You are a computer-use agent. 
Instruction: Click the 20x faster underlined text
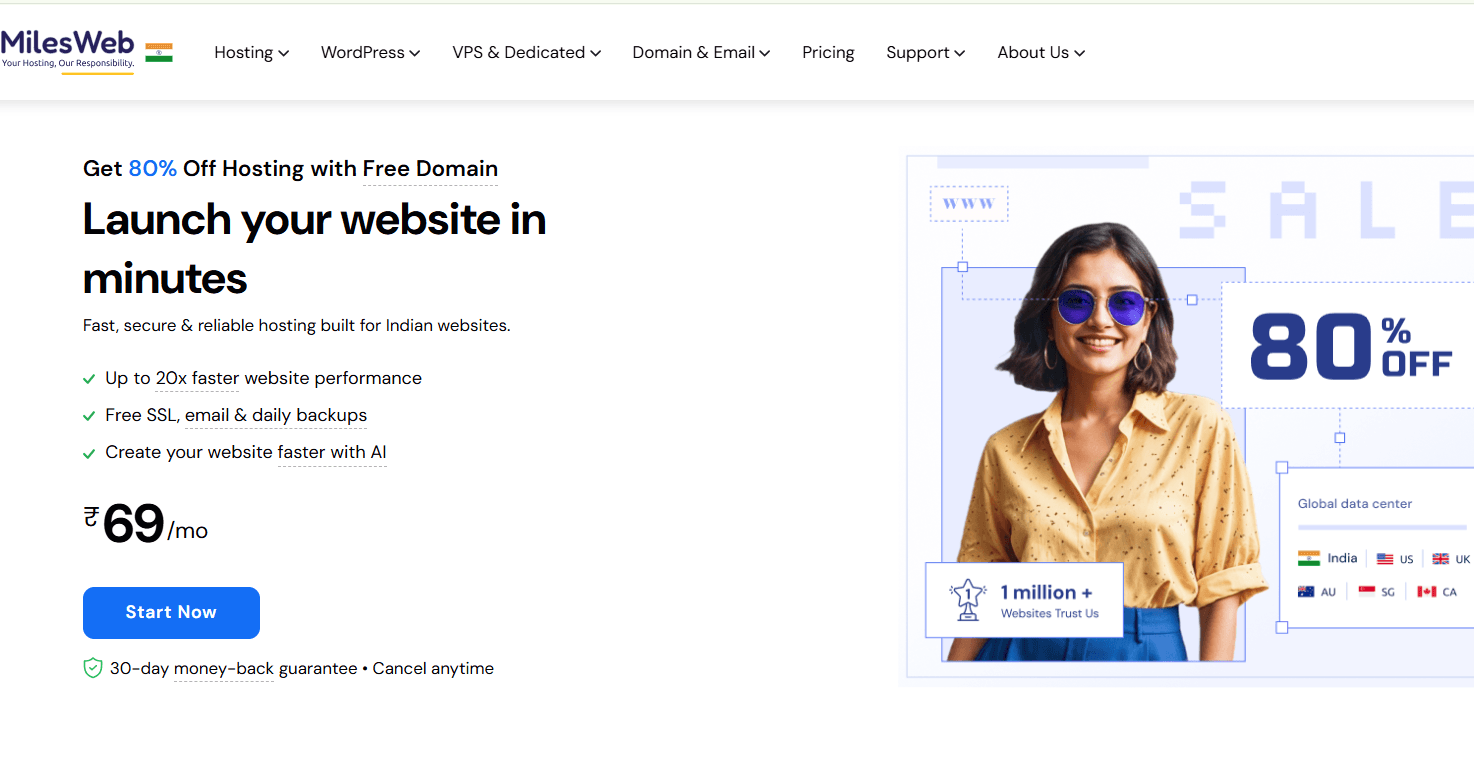(x=197, y=378)
